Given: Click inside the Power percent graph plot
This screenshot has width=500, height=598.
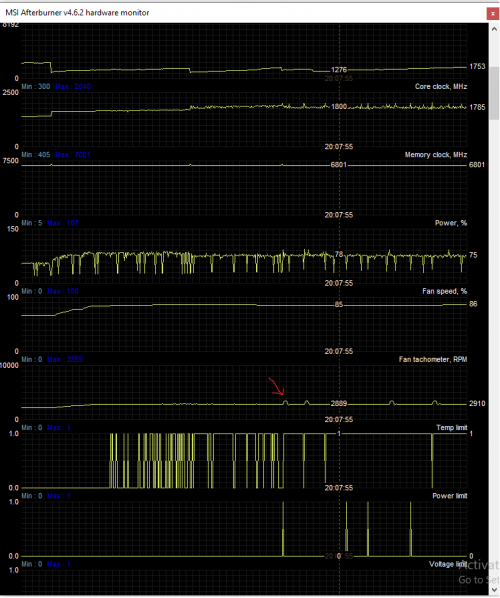Looking at the screenshot, I should [x=244, y=256].
